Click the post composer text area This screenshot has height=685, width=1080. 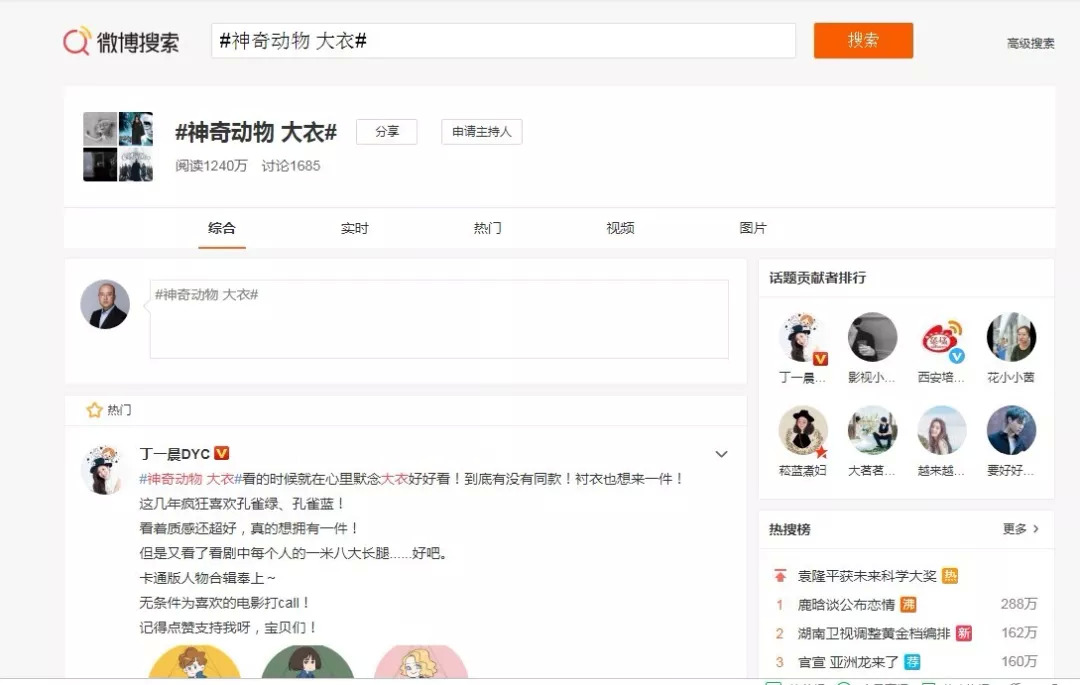[439, 319]
